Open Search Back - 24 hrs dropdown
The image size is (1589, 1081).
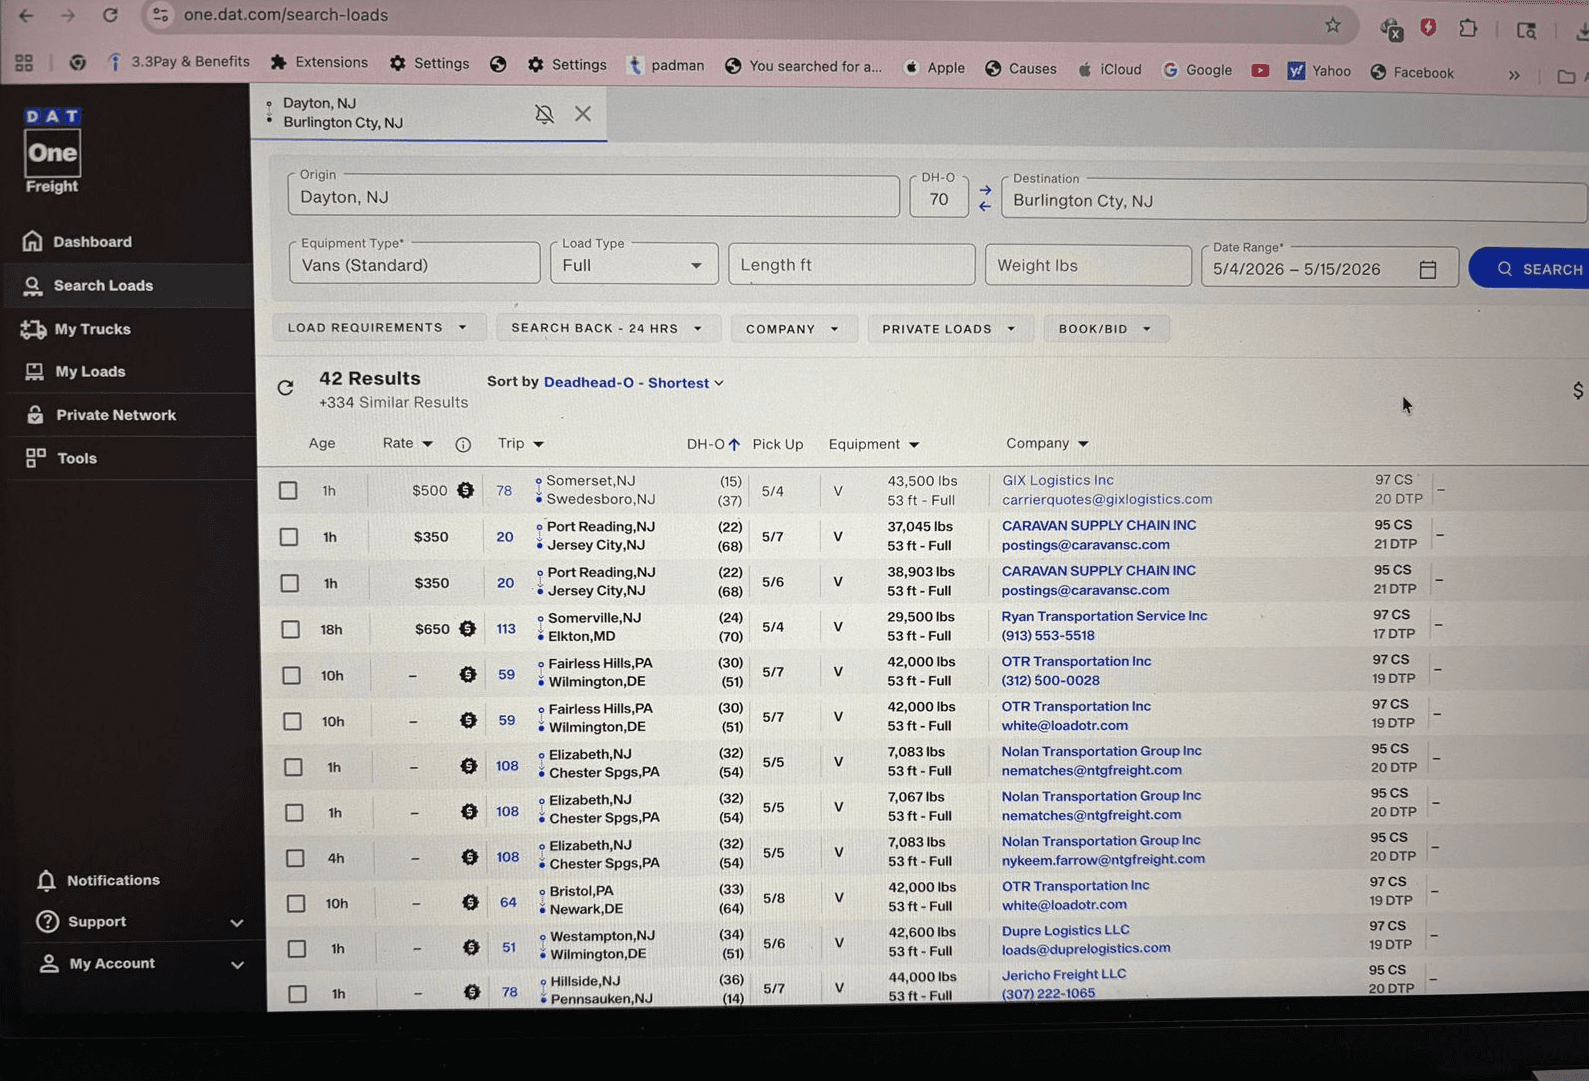click(x=608, y=328)
